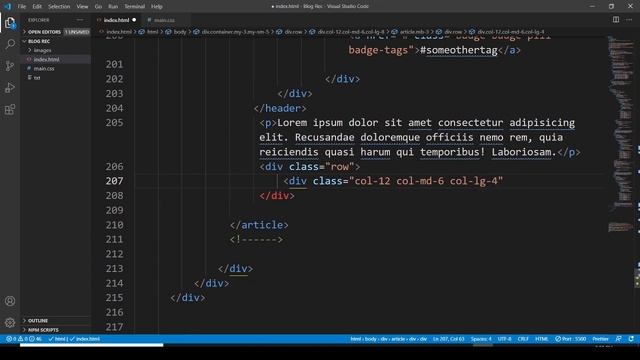Place cursor on the closing article tag

[x=259, y=225]
